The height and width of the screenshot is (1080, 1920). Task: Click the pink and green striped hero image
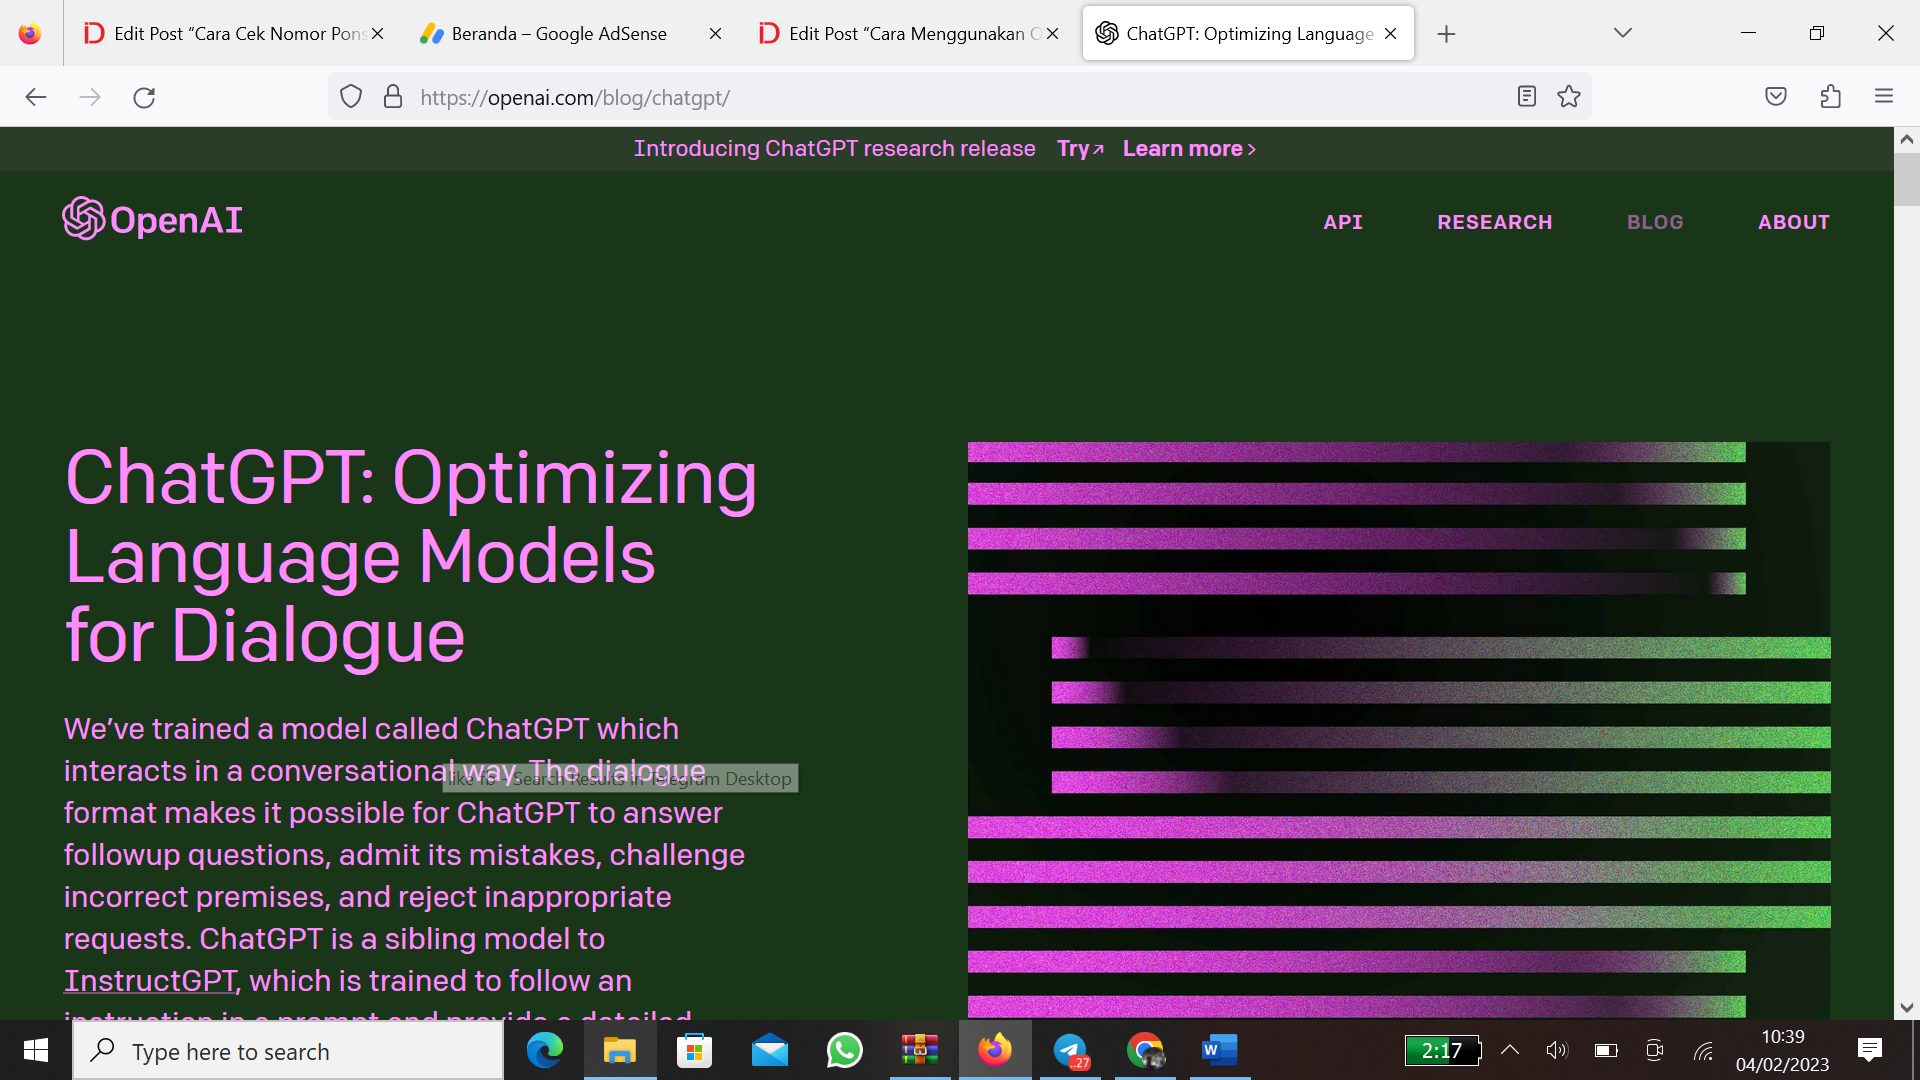(x=1399, y=730)
